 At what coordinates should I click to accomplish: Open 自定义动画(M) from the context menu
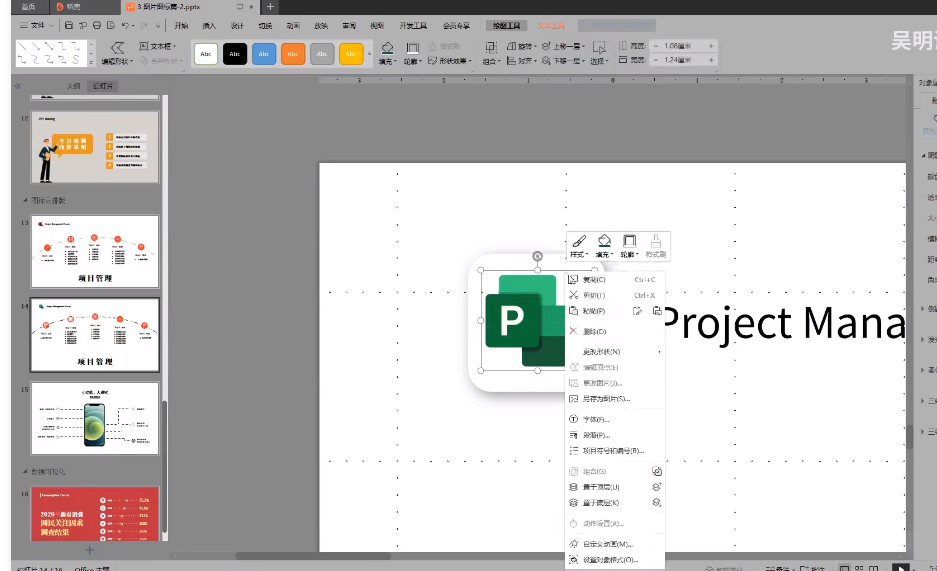(x=615, y=544)
